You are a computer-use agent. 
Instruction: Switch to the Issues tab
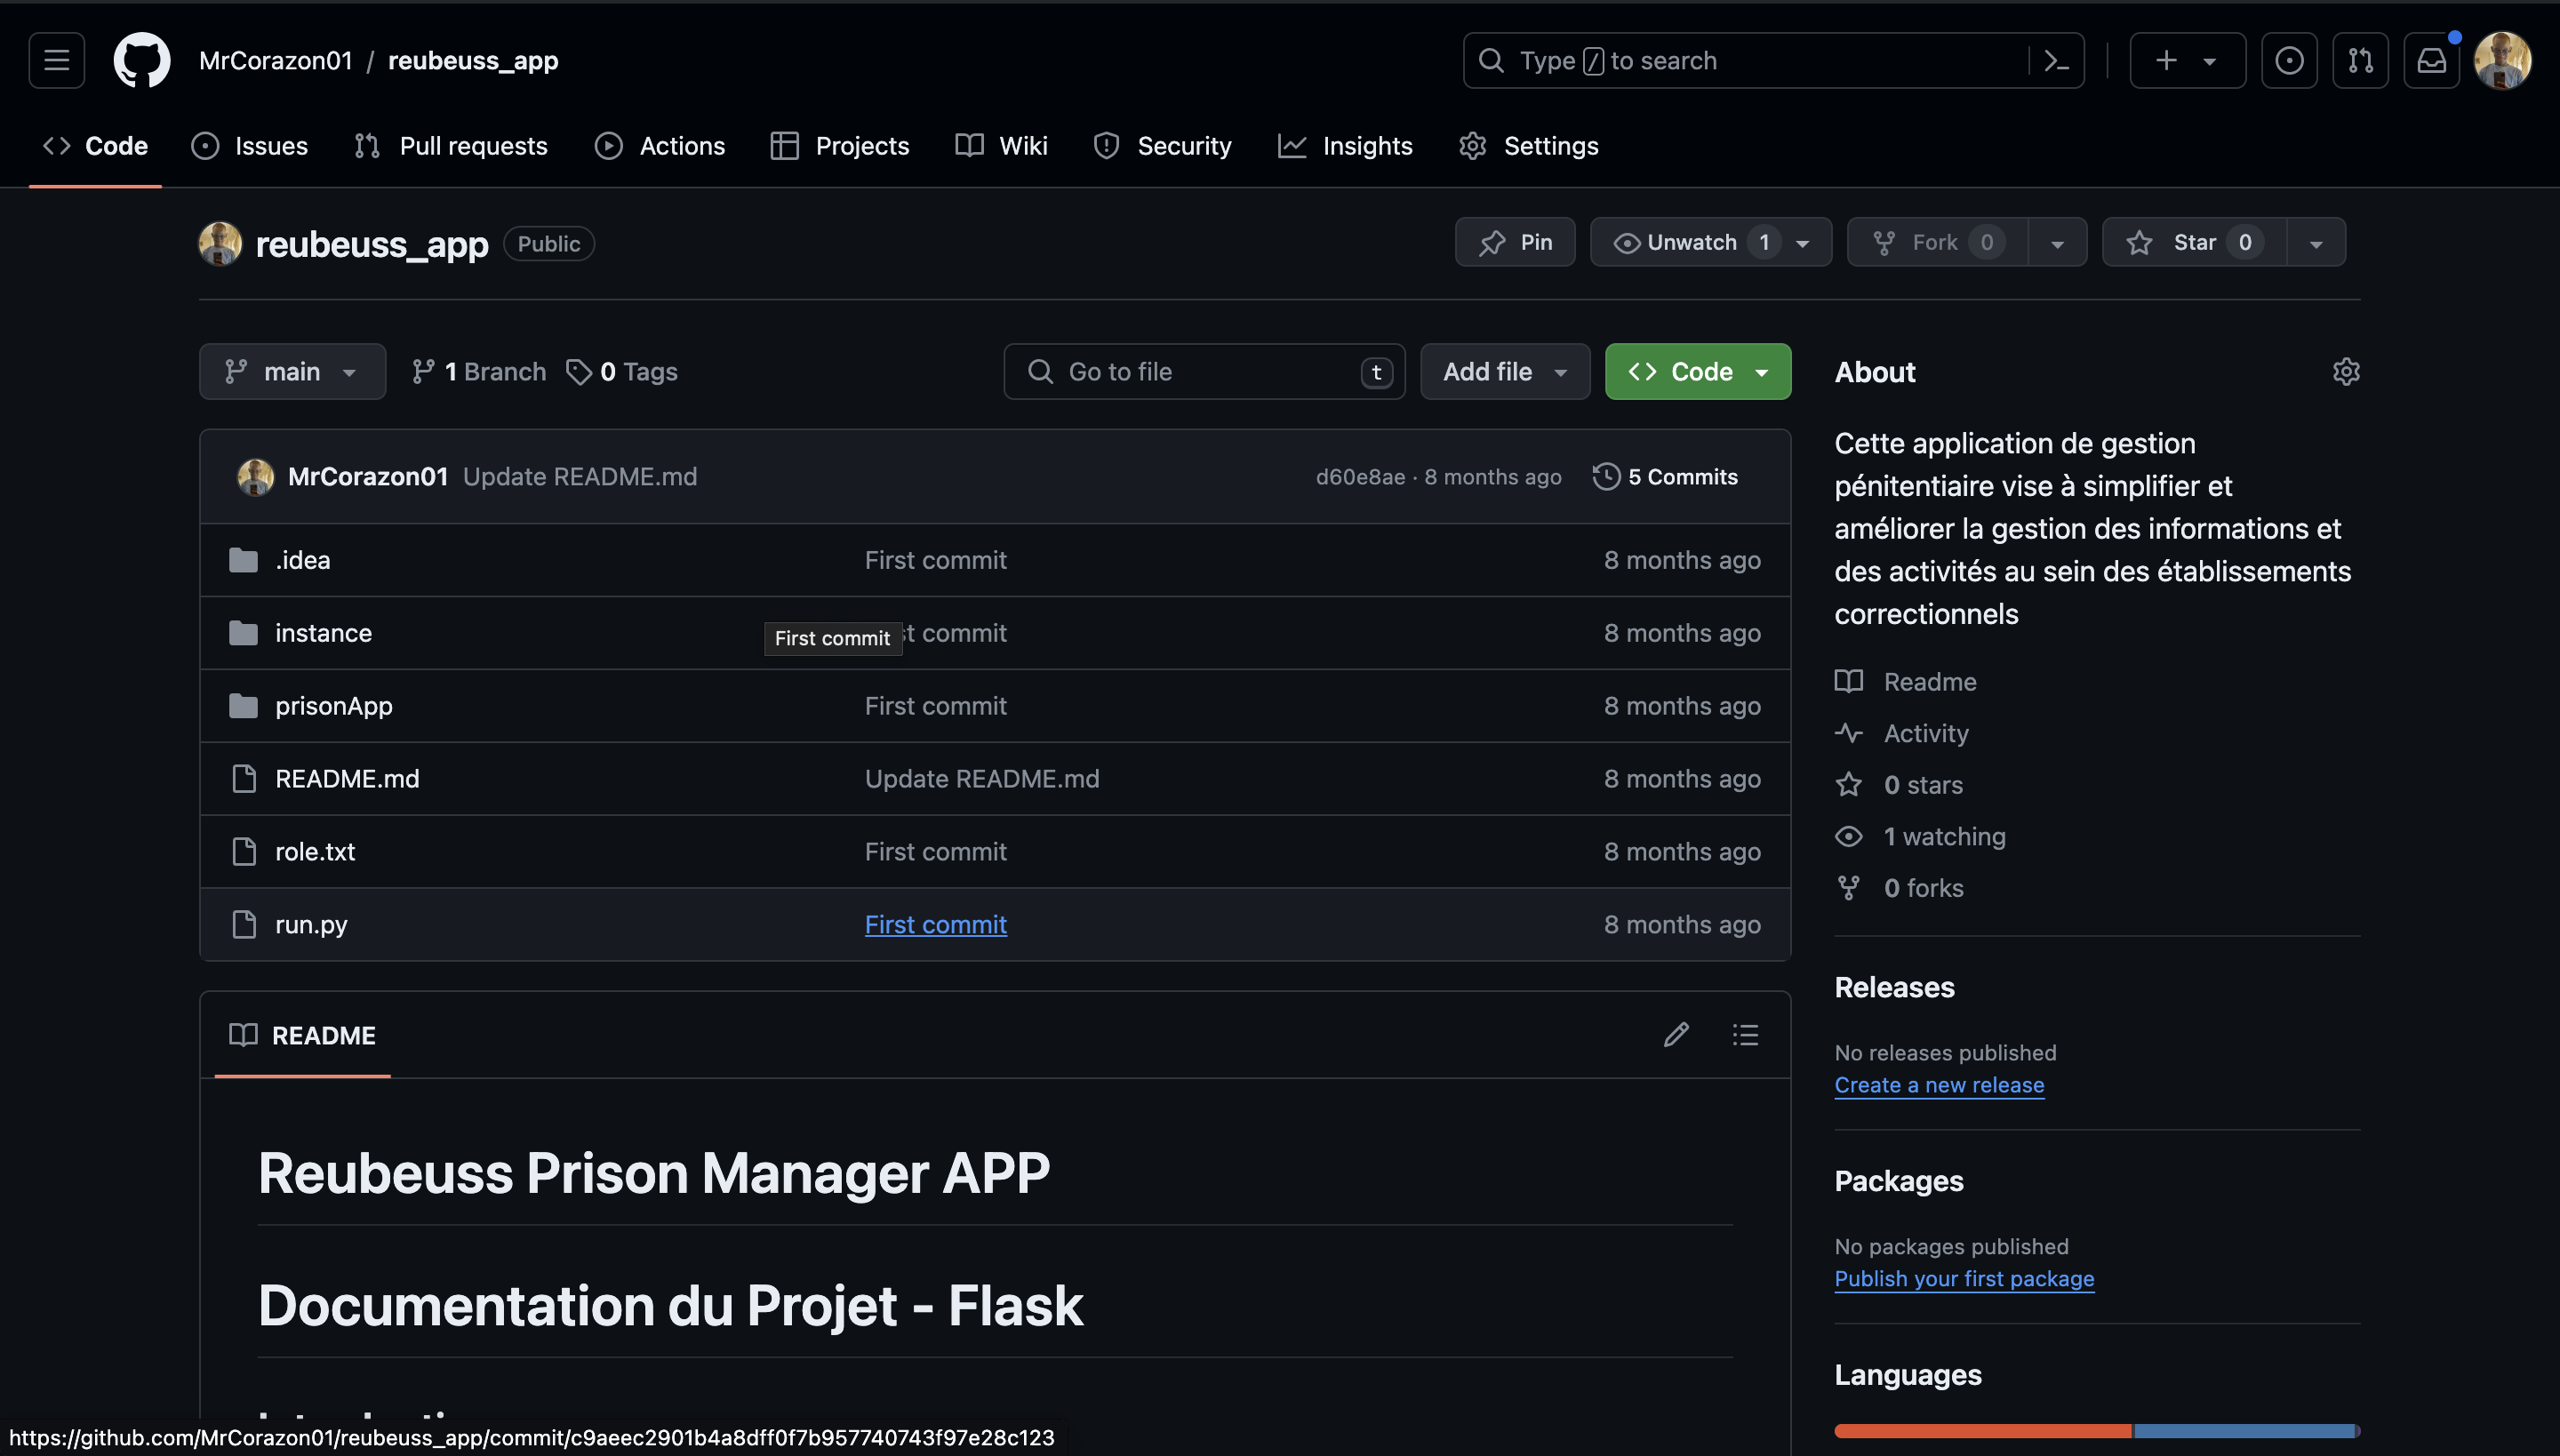pos(250,146)
